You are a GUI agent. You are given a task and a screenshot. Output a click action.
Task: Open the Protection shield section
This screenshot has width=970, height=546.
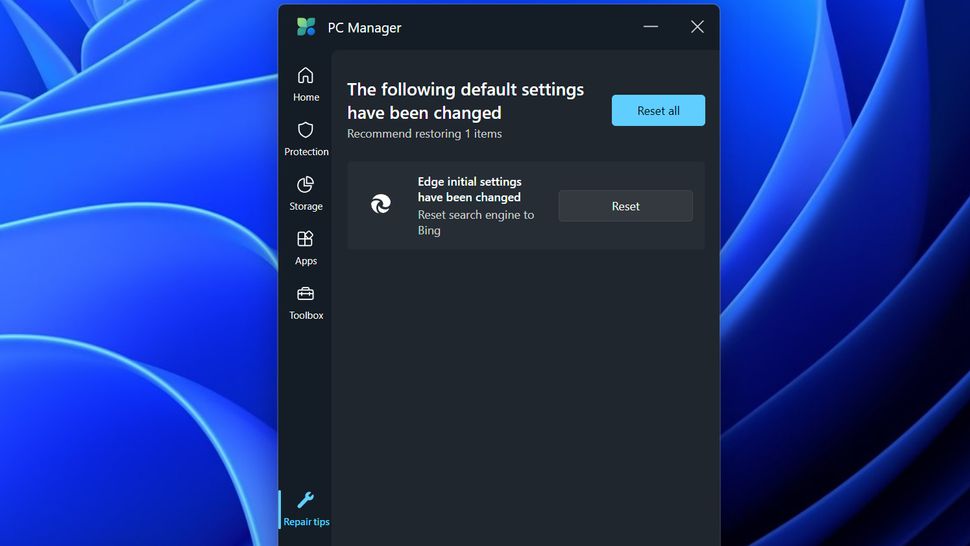coord(306,139)
